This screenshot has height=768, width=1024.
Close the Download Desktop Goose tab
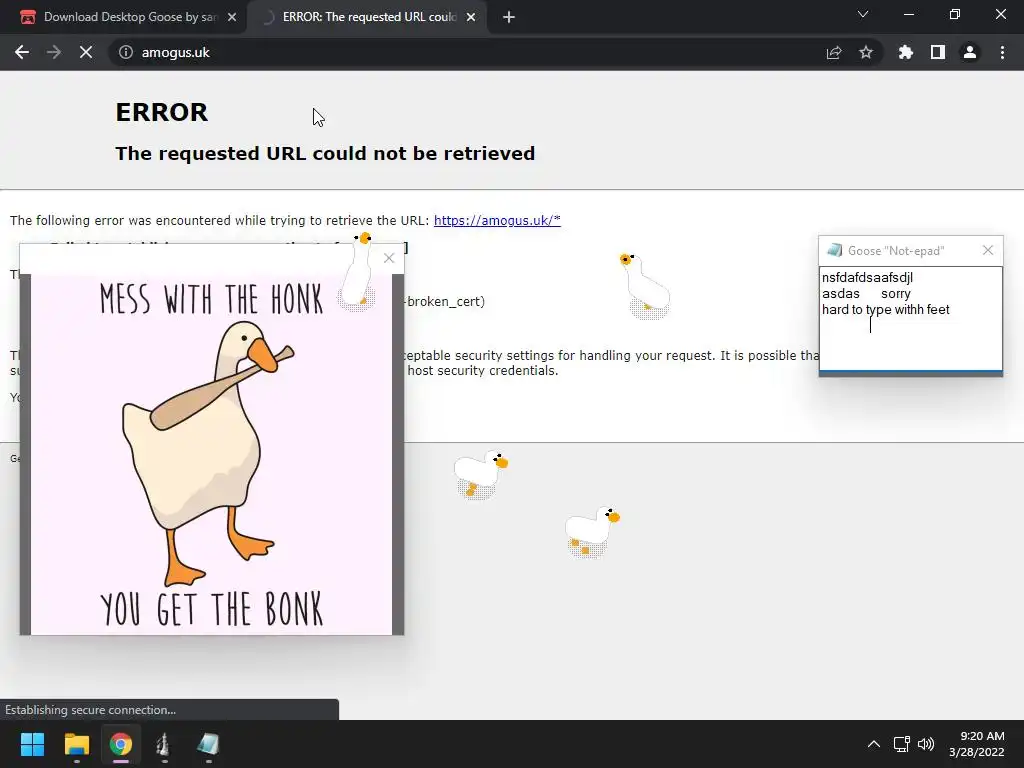(x=232, y=18)
